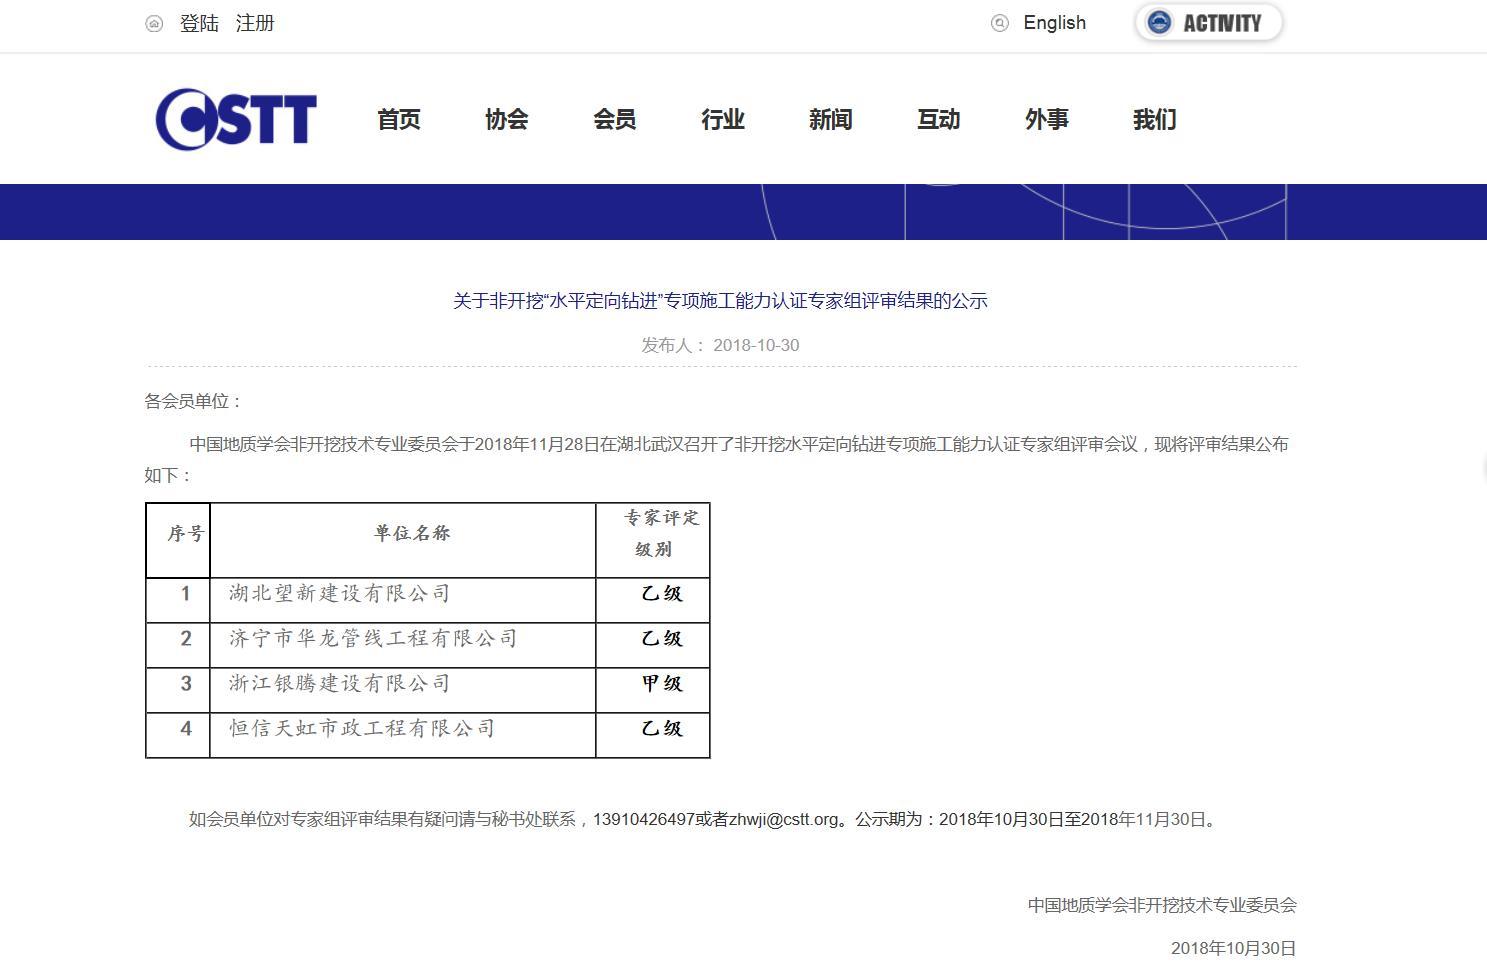Open the 我们 menu item
Viewport: 1487px width, 970px height.
[x=1155, y=120]
